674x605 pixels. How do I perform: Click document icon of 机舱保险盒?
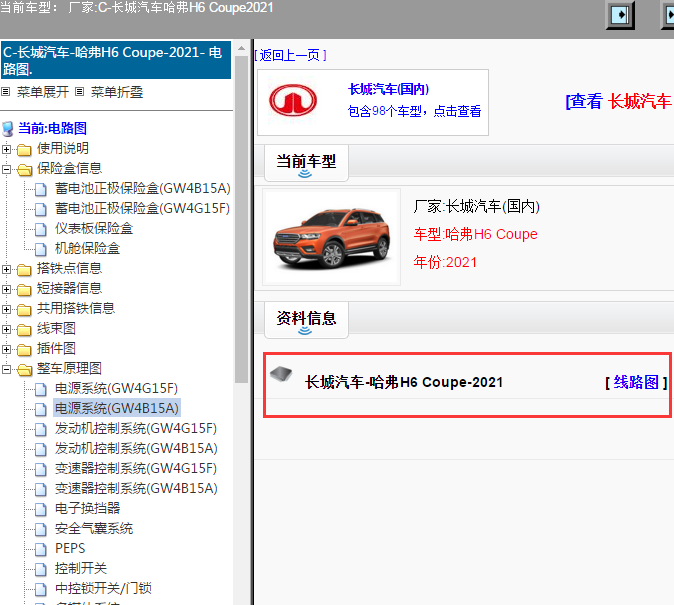(40, 249)
